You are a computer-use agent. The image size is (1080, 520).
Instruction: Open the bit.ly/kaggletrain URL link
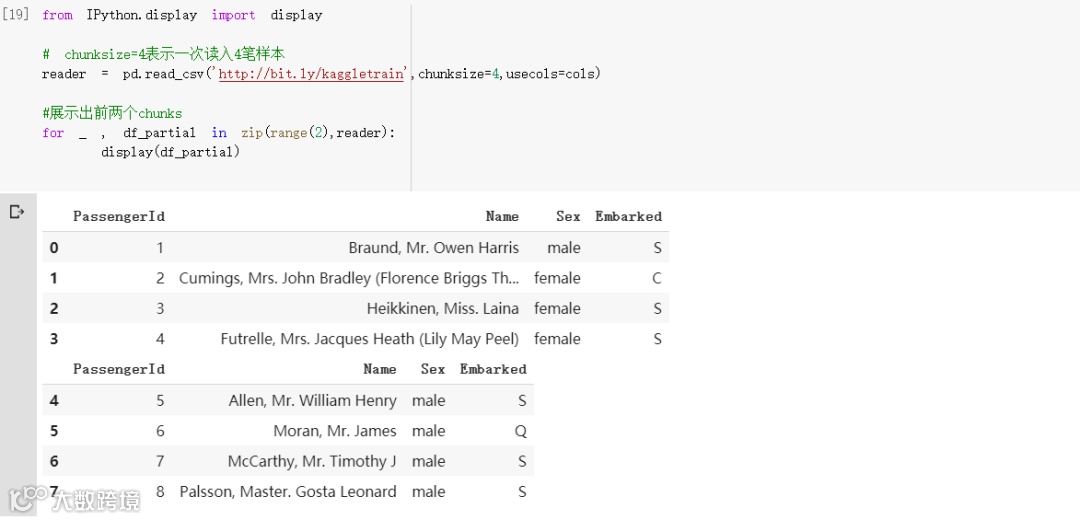pyautogui.click(x=310, y=74)
